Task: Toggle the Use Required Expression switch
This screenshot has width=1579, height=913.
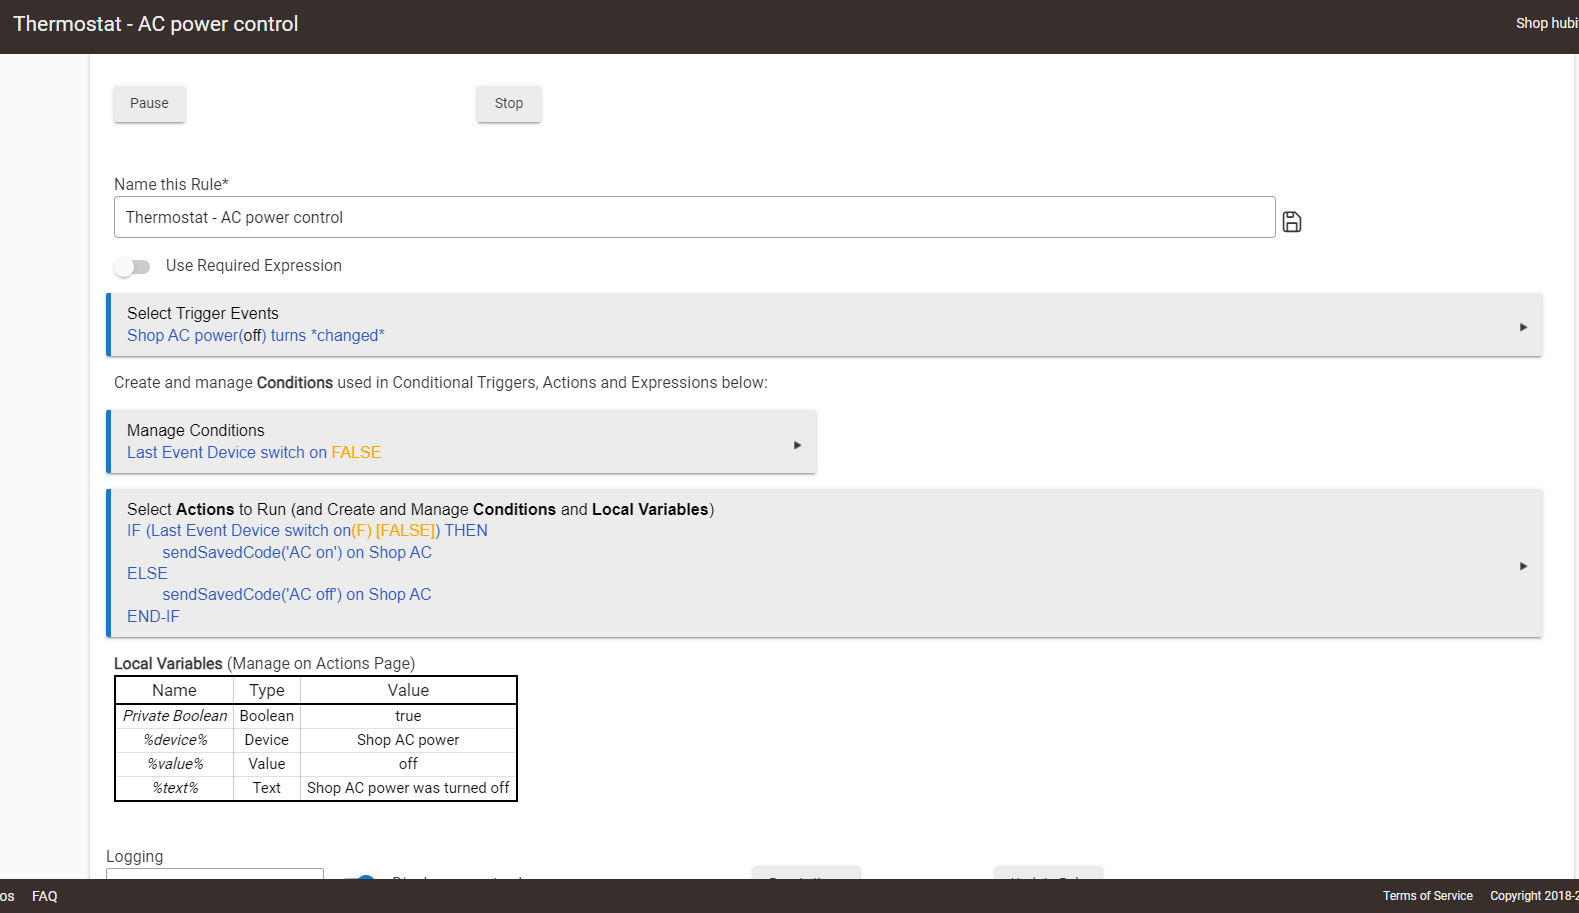Action: (x=132, y=267)
